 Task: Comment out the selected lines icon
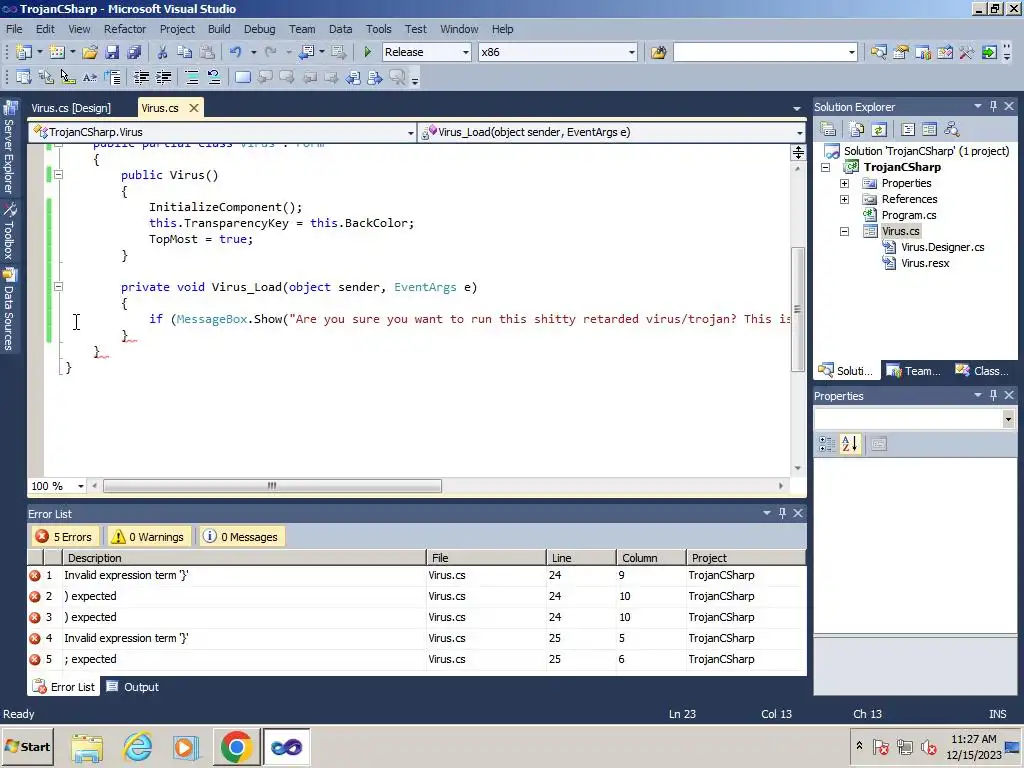(192, 78)
